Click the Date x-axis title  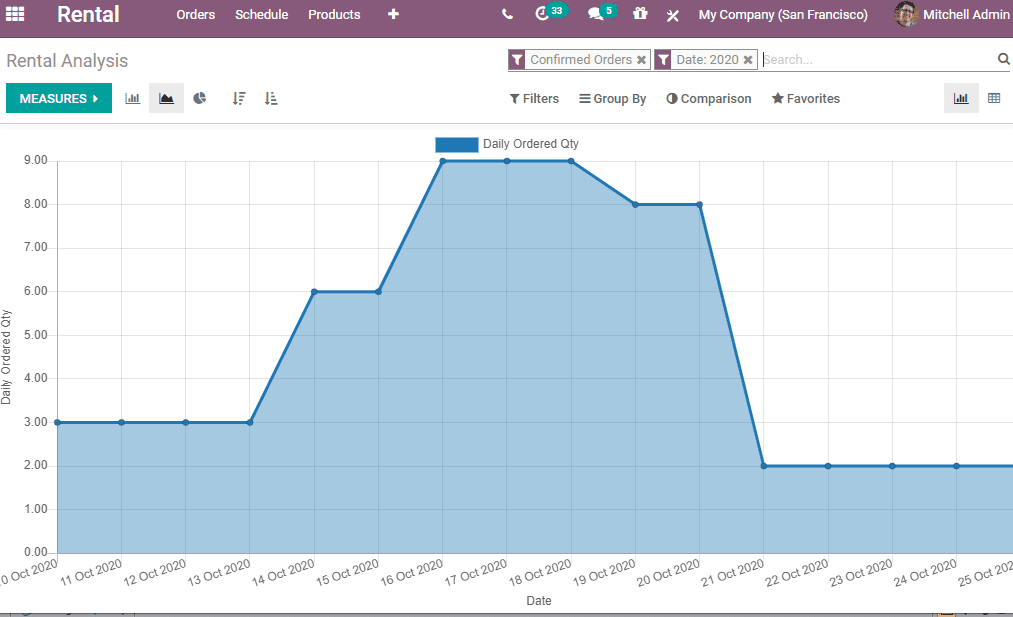tap(539, 601)
